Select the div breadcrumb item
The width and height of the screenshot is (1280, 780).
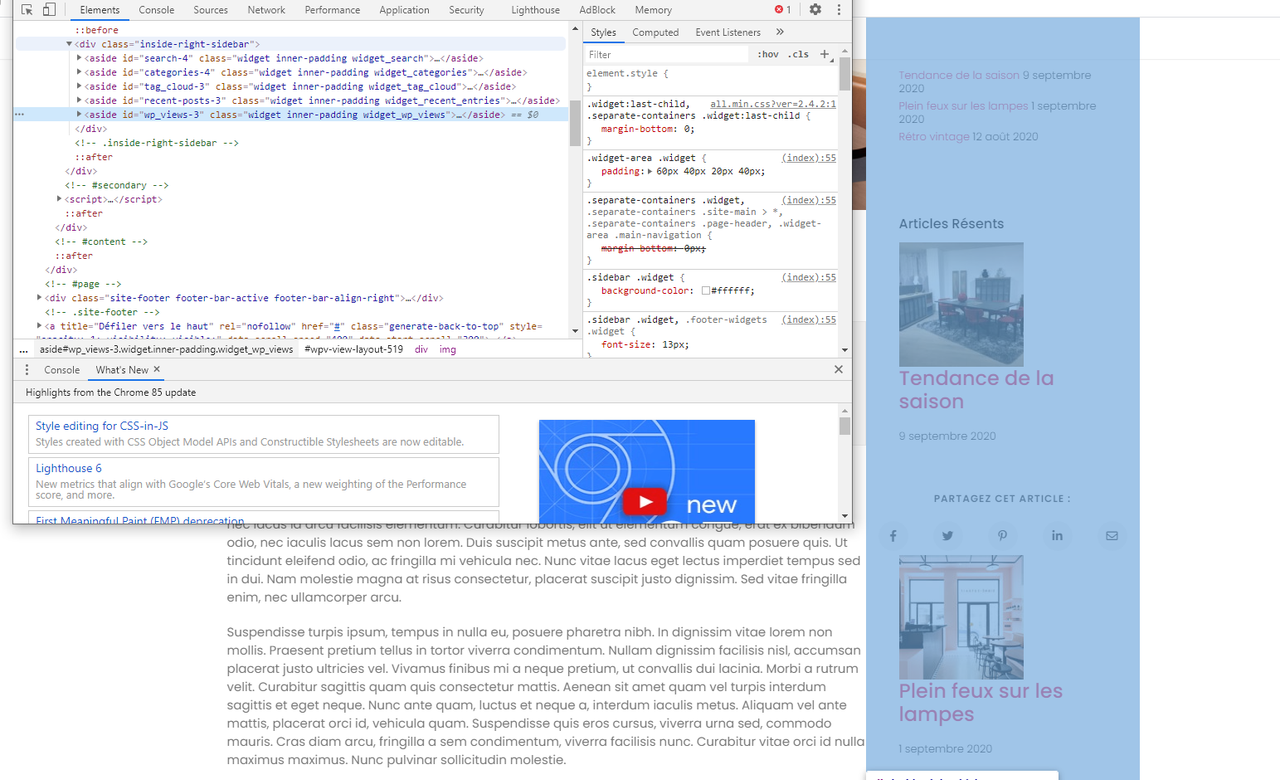pos(421,350)
